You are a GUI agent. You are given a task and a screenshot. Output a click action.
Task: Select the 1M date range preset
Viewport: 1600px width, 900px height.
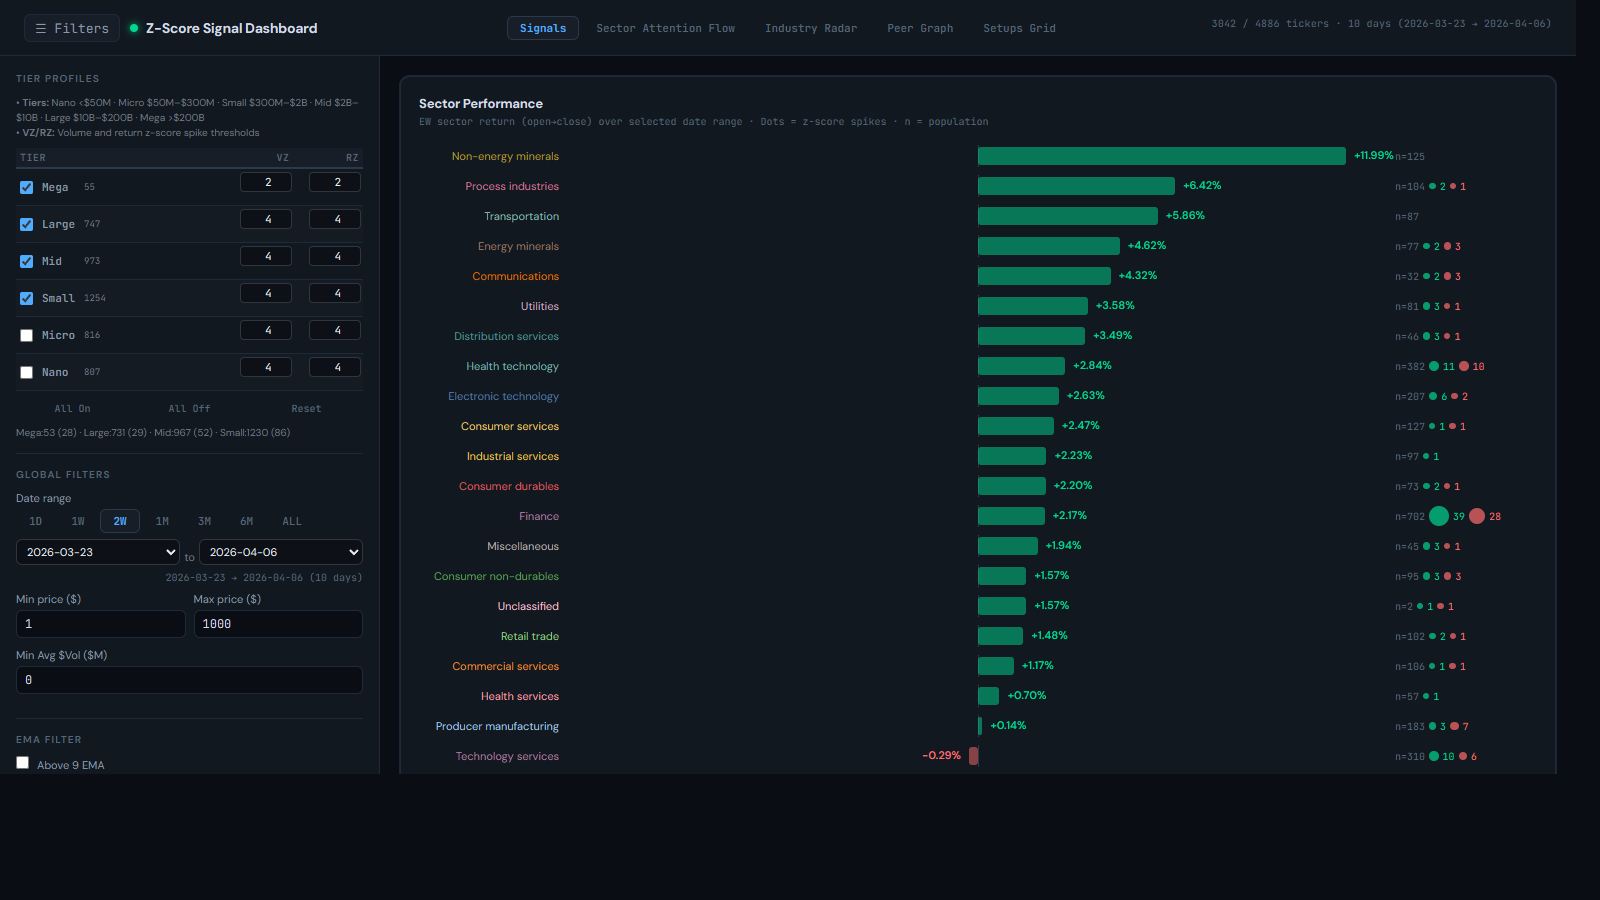coord(162,521)
